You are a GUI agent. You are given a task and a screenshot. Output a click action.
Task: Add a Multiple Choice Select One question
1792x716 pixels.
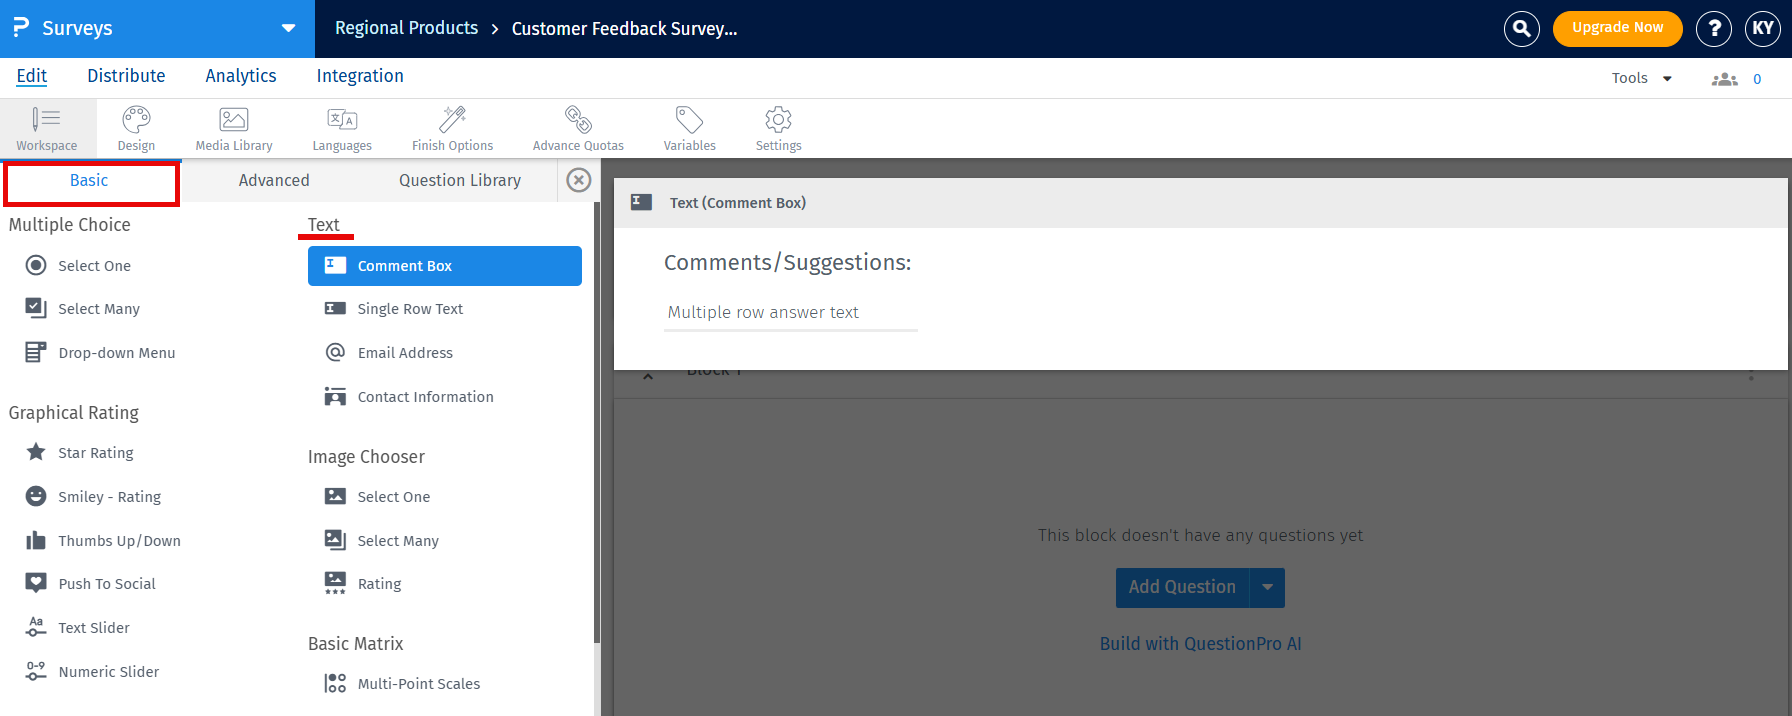[x=78, y=265]
